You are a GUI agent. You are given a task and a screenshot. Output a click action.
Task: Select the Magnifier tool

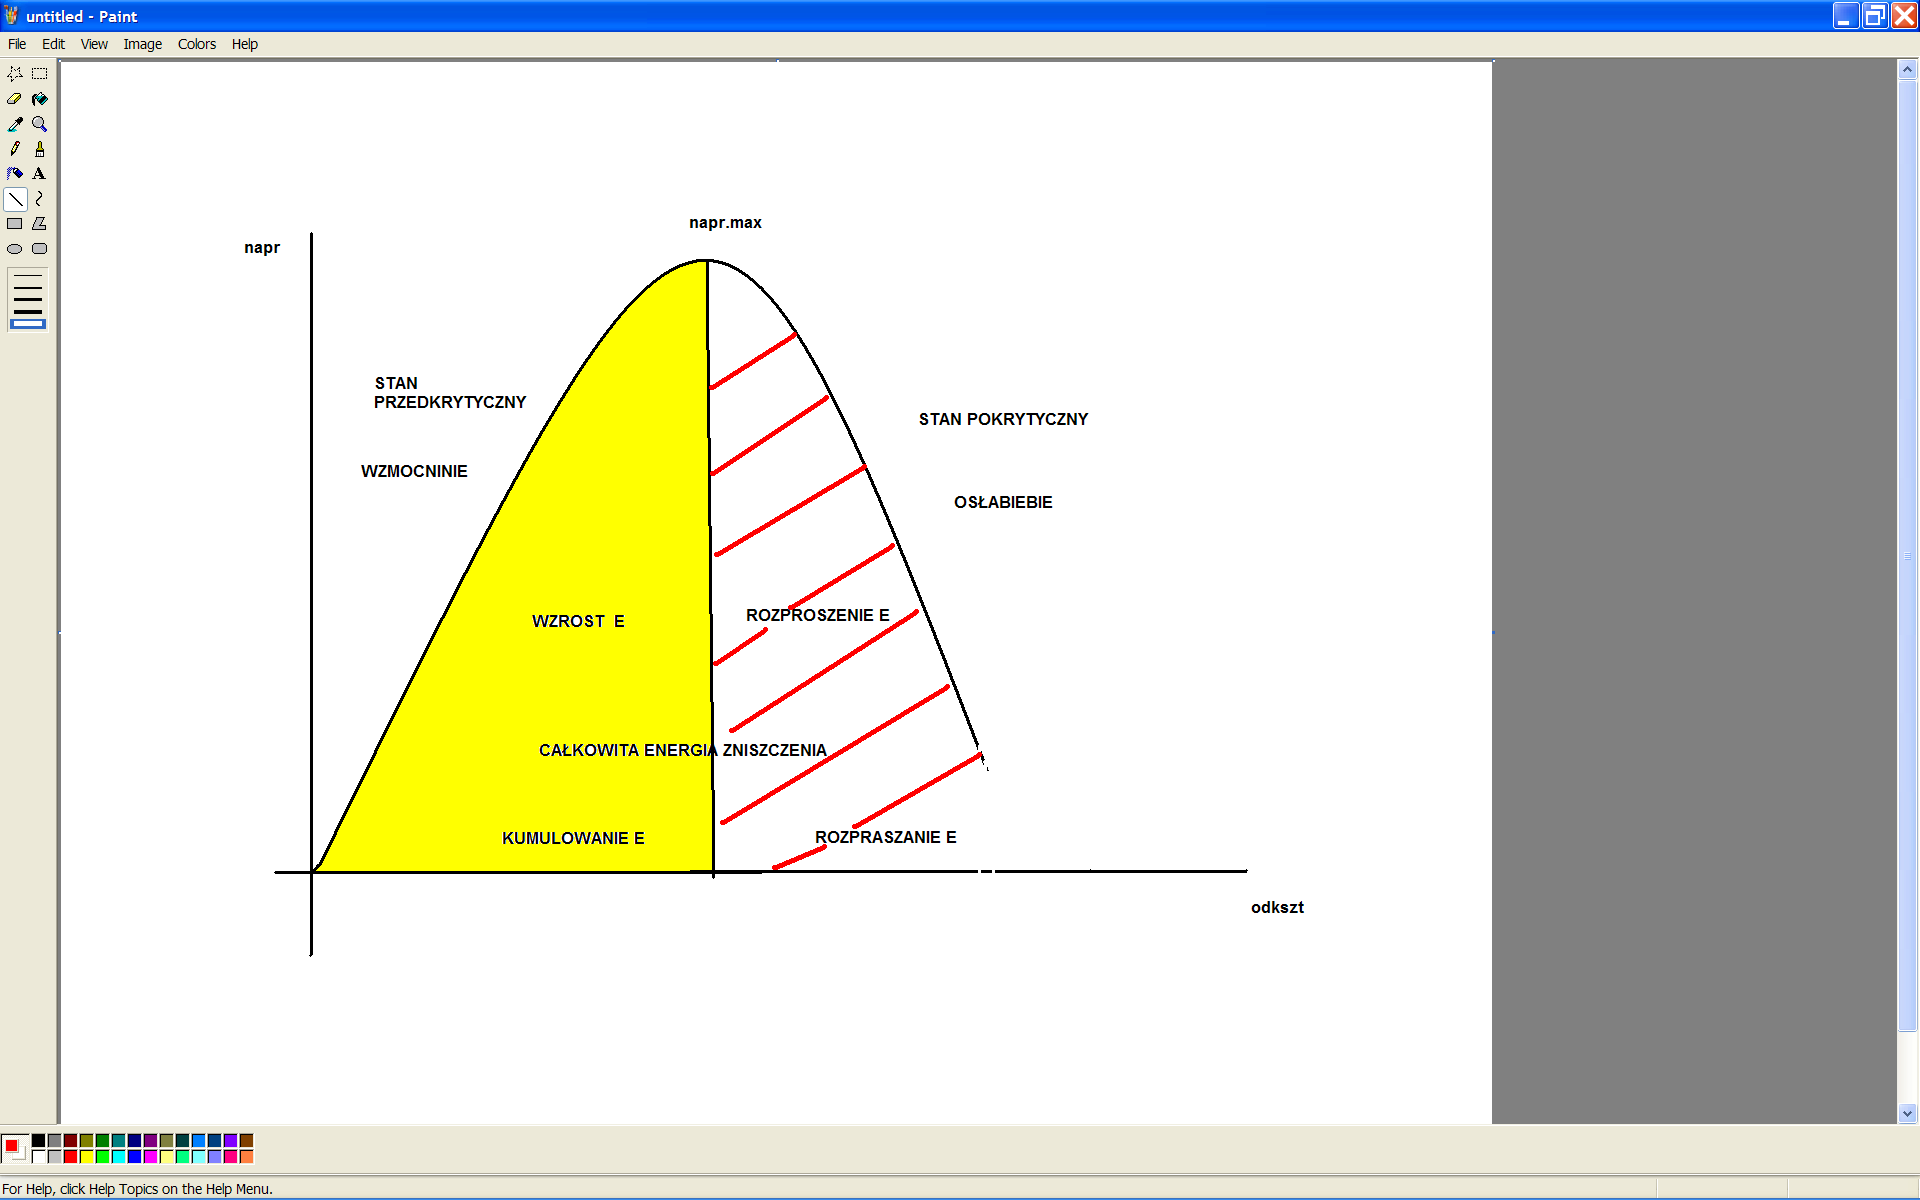pyautogui.click(x=40, y=124)
